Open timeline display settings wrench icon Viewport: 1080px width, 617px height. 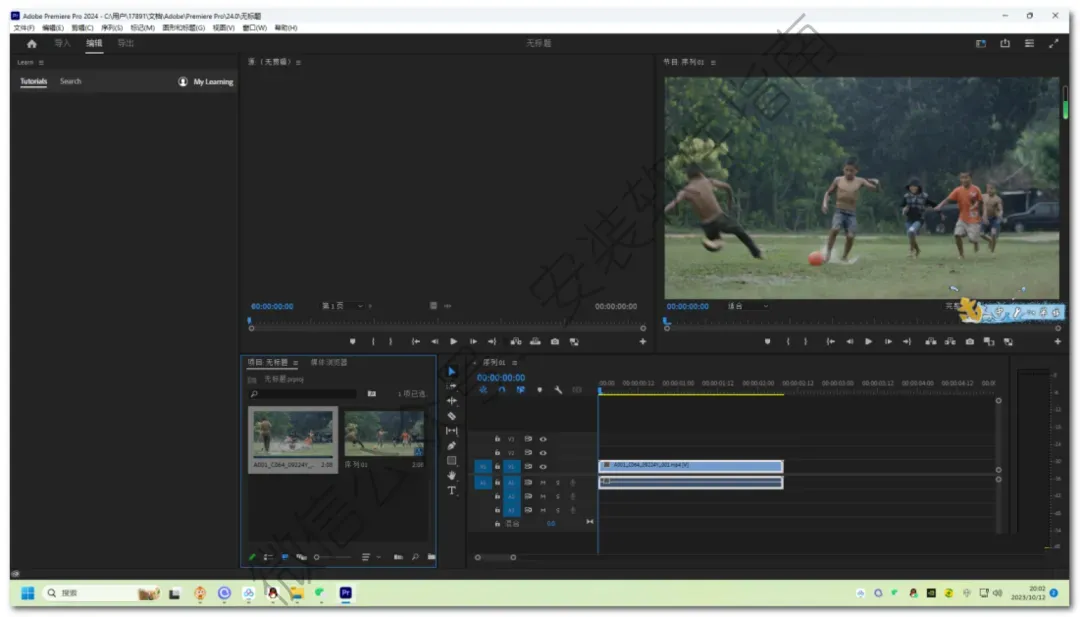click(x=558, y=390)
